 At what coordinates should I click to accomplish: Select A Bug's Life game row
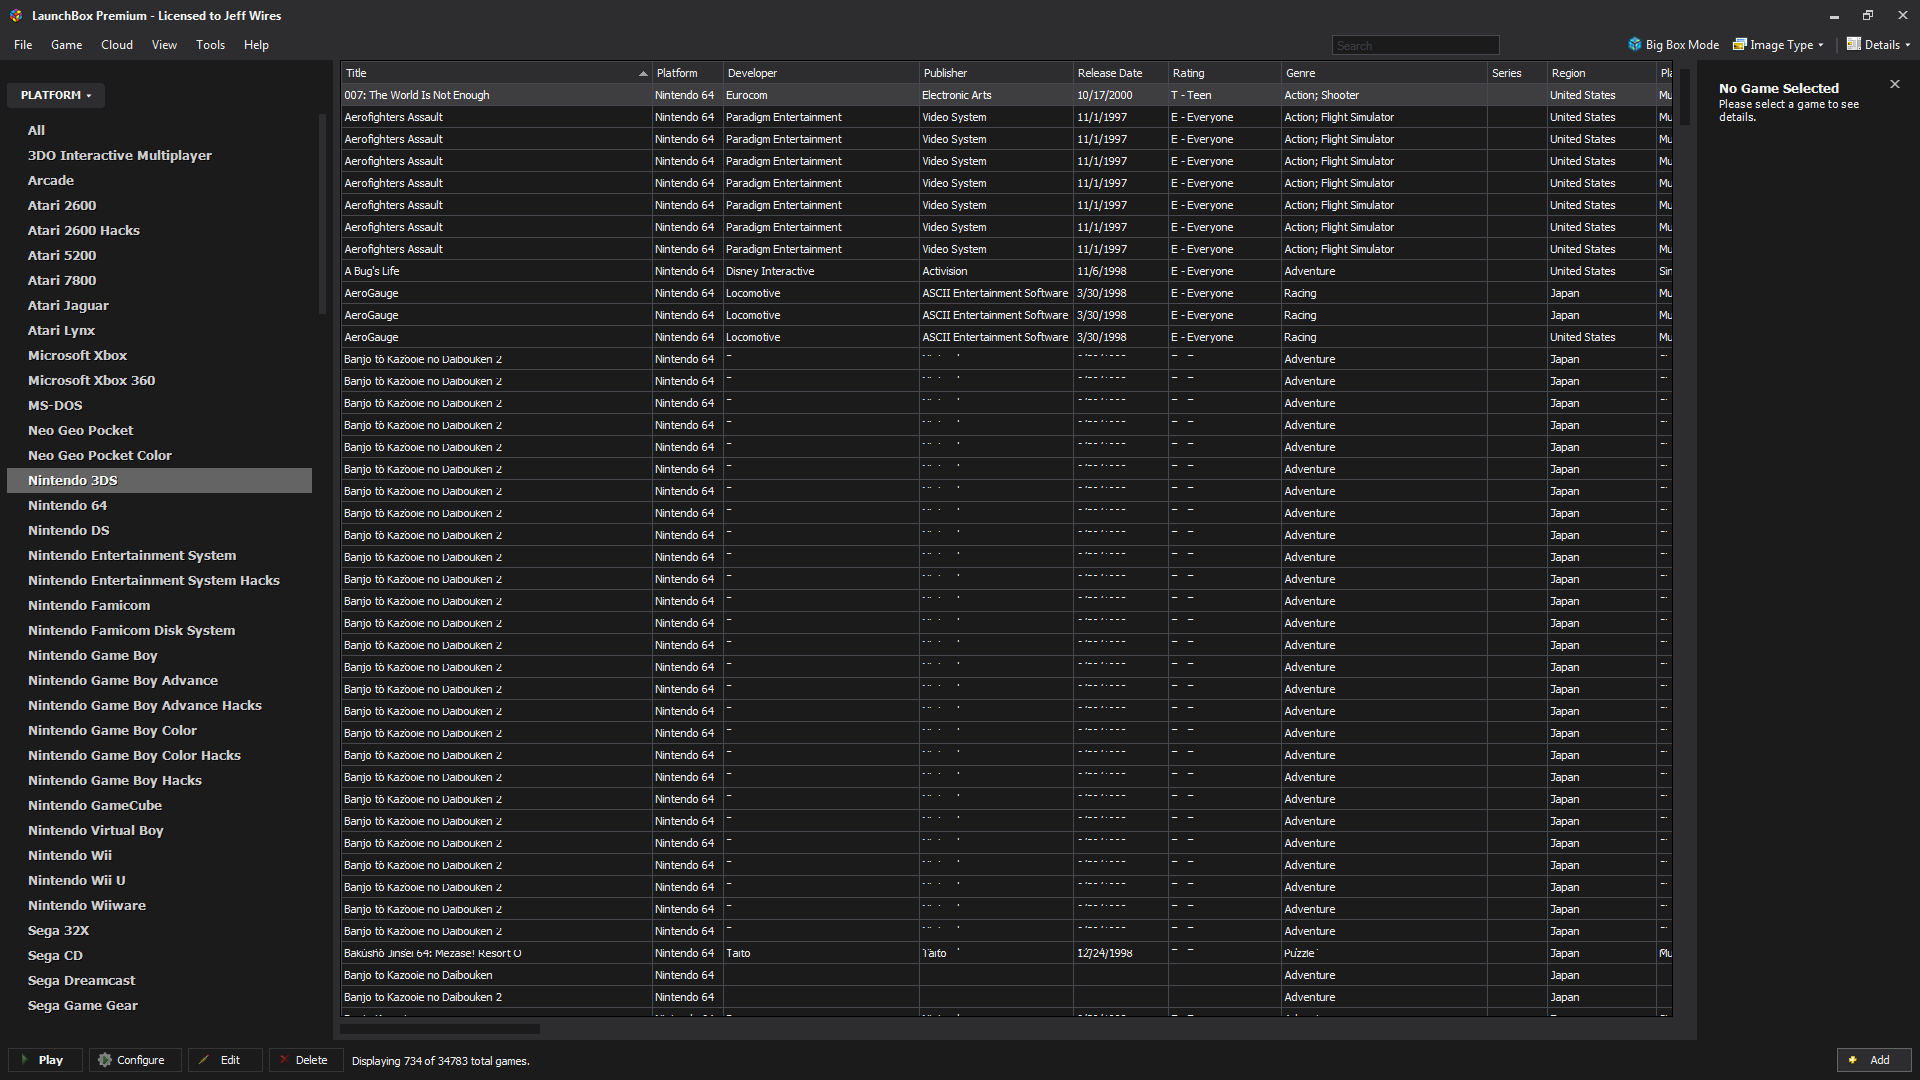pos(1006,271)
